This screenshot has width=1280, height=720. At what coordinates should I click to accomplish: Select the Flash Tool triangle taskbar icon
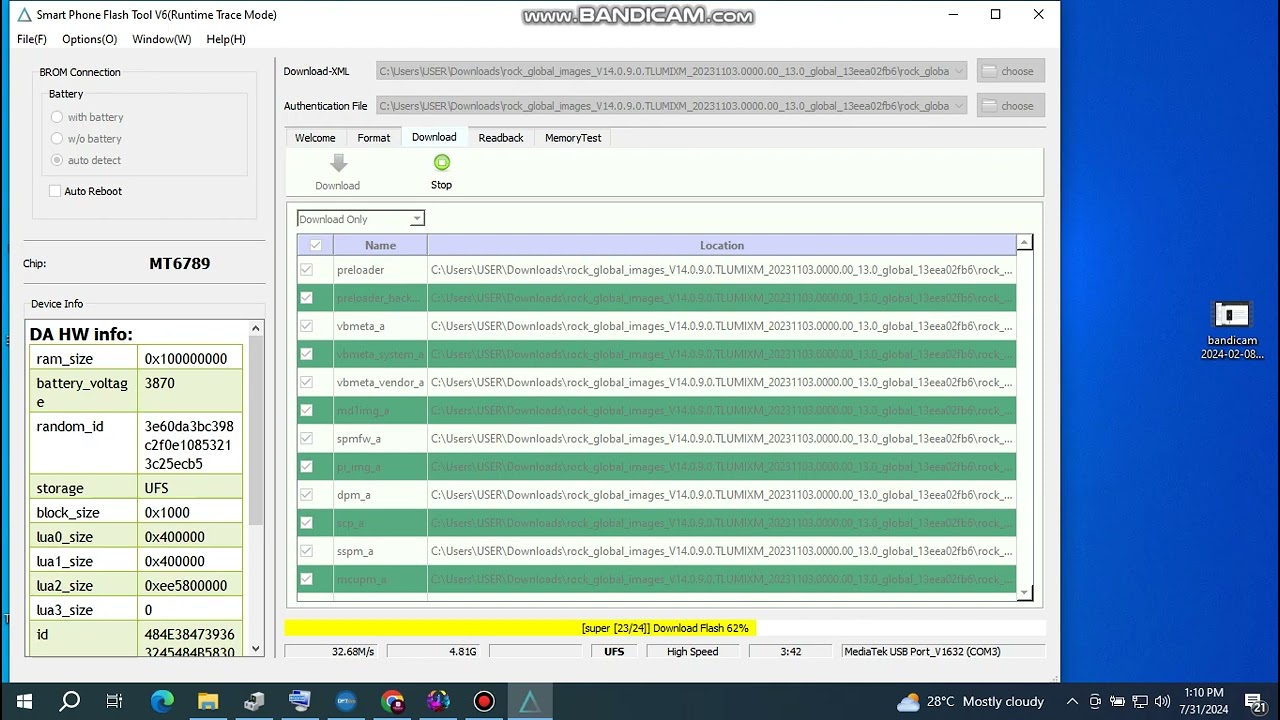click(530, 701)
